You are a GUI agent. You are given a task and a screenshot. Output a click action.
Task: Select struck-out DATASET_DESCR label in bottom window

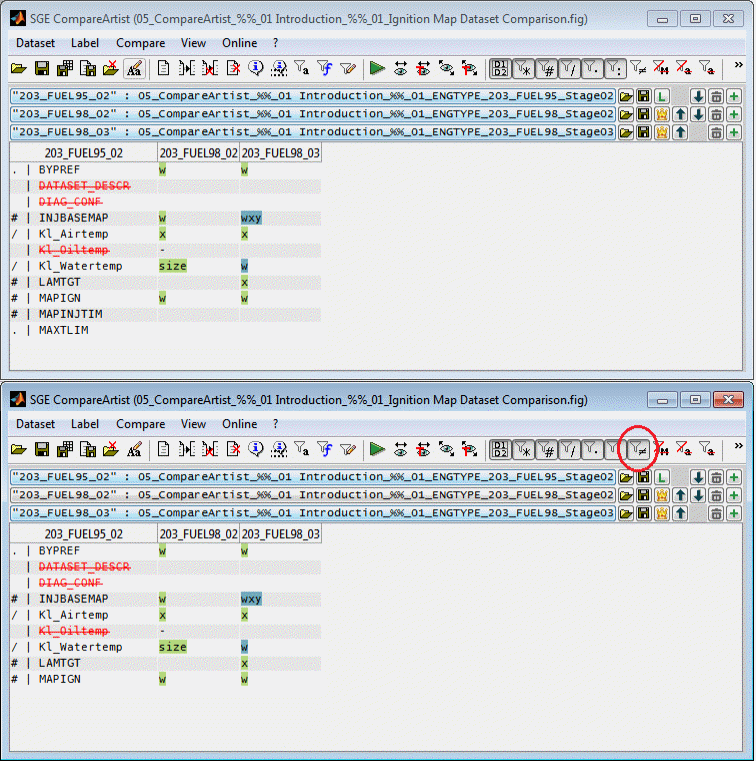[84, 567]
